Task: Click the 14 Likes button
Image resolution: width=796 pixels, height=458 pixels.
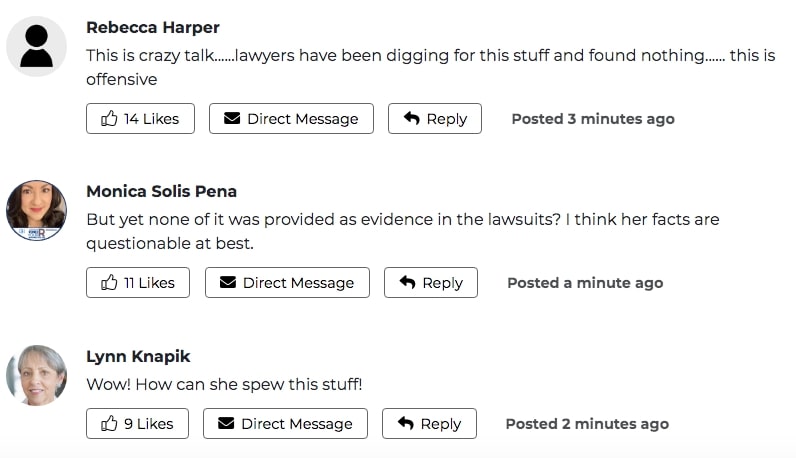Action: (x=140, y=119)
